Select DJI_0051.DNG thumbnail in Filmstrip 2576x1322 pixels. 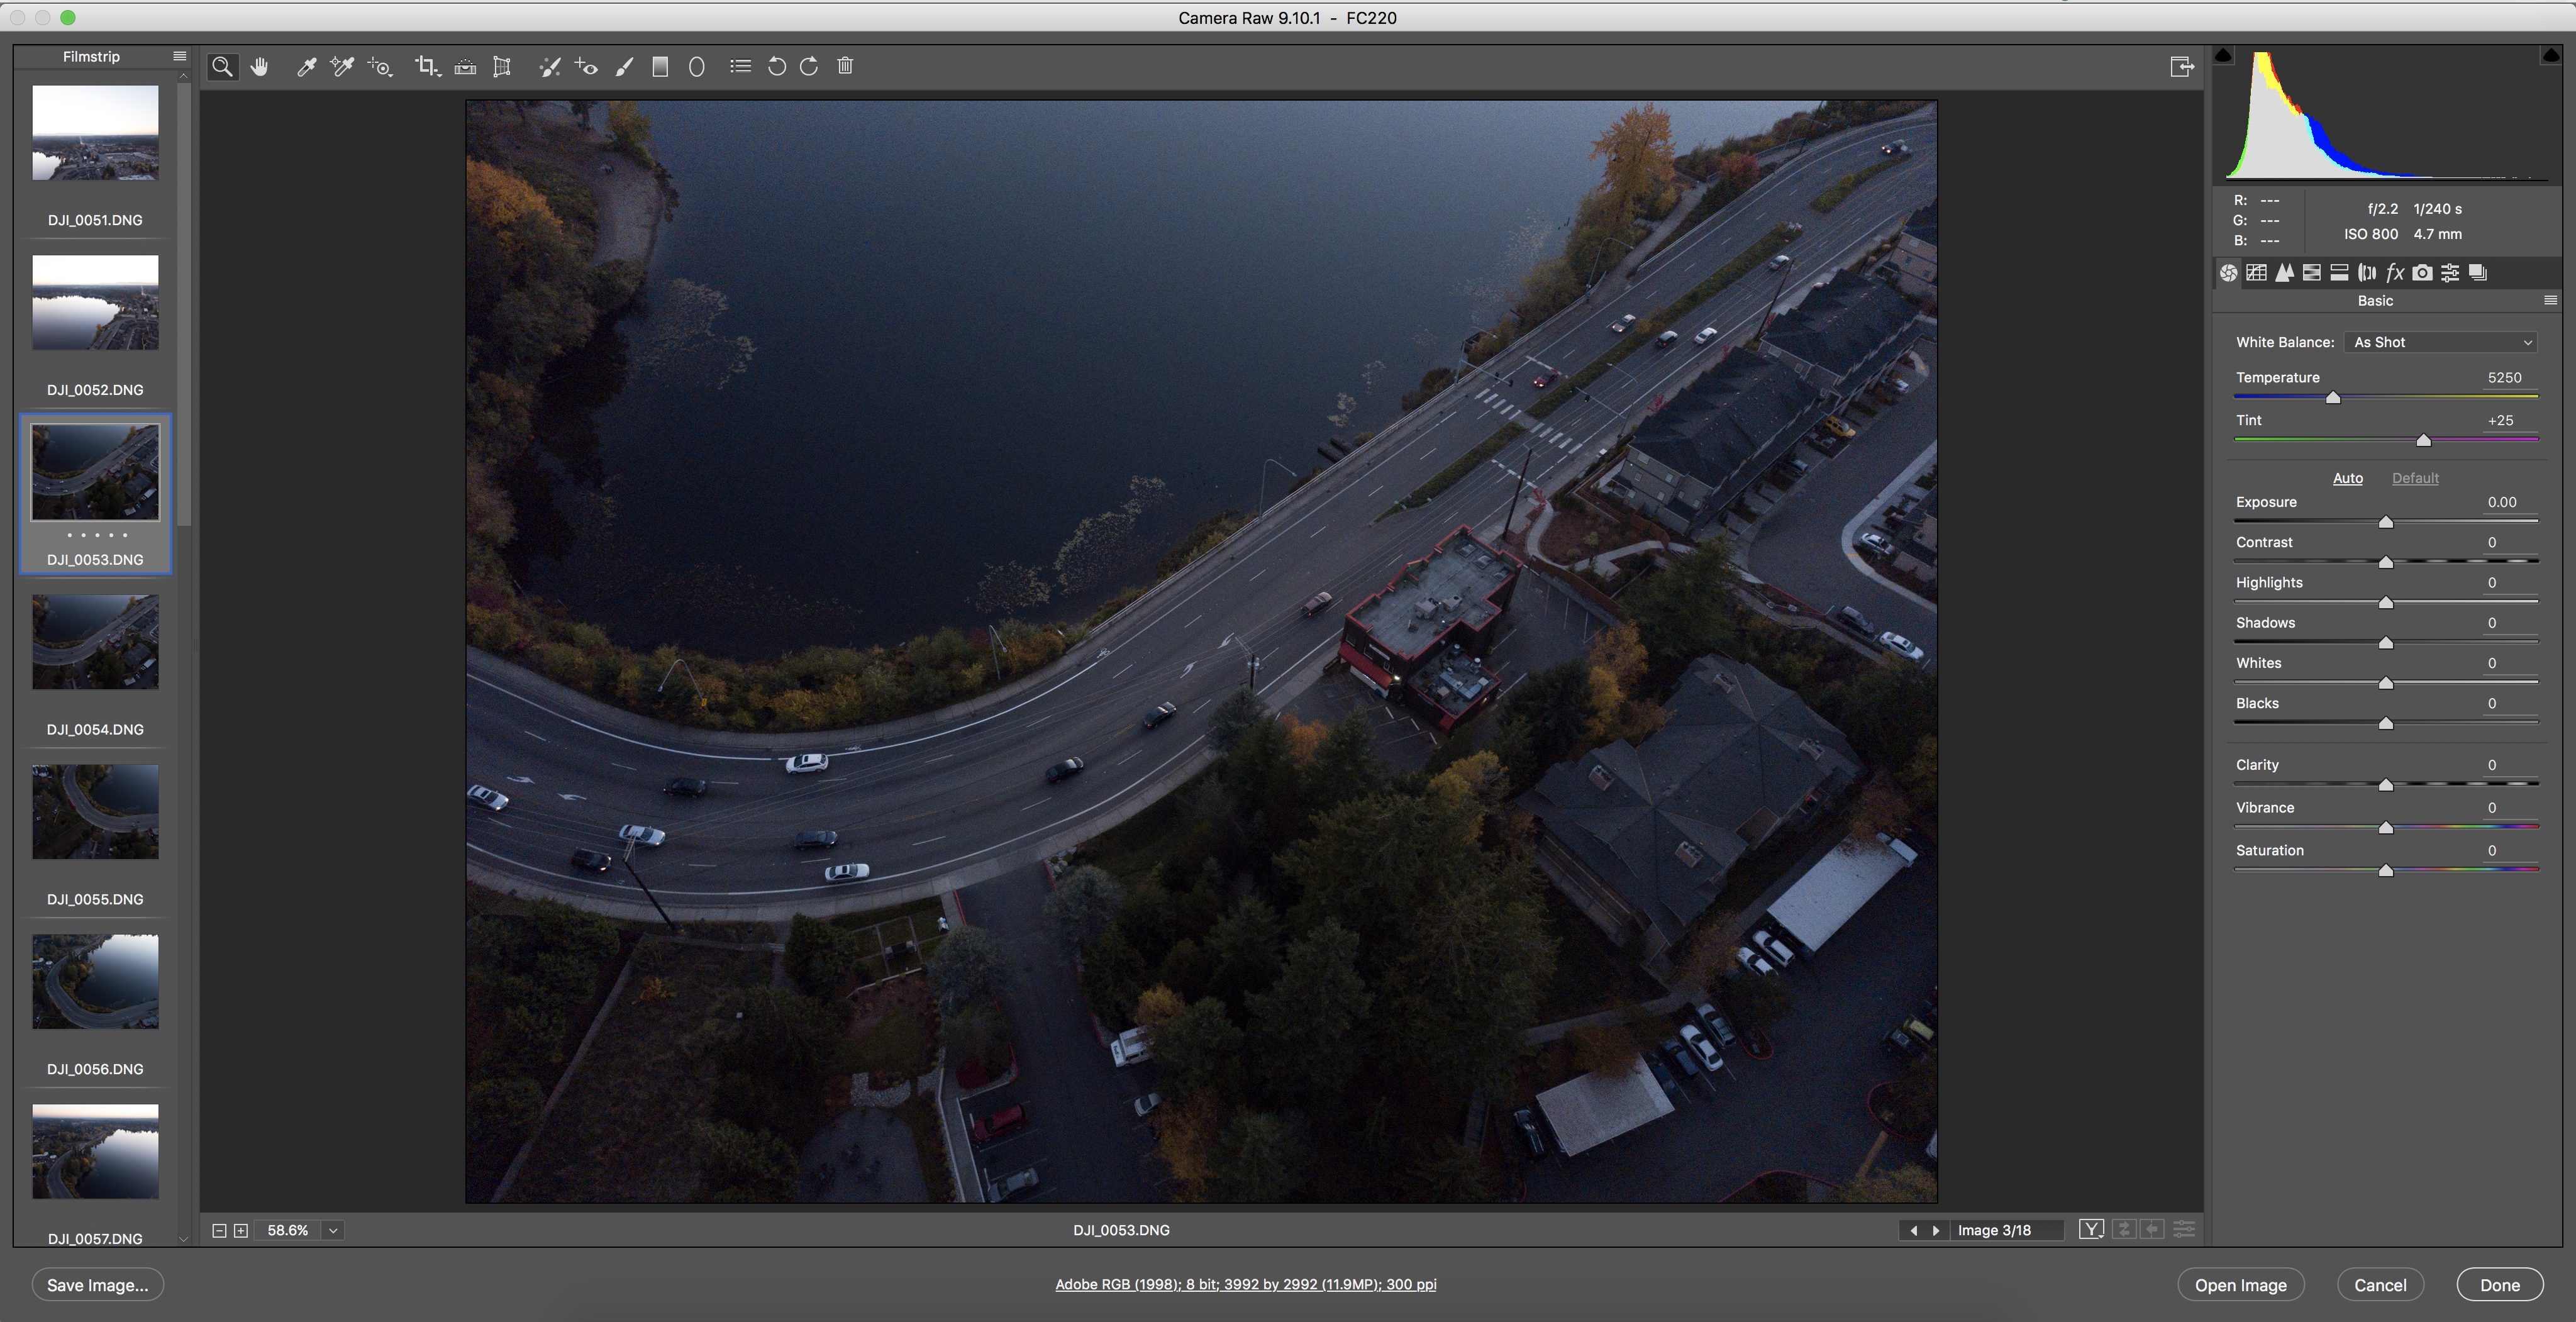[x=95, y=133]
